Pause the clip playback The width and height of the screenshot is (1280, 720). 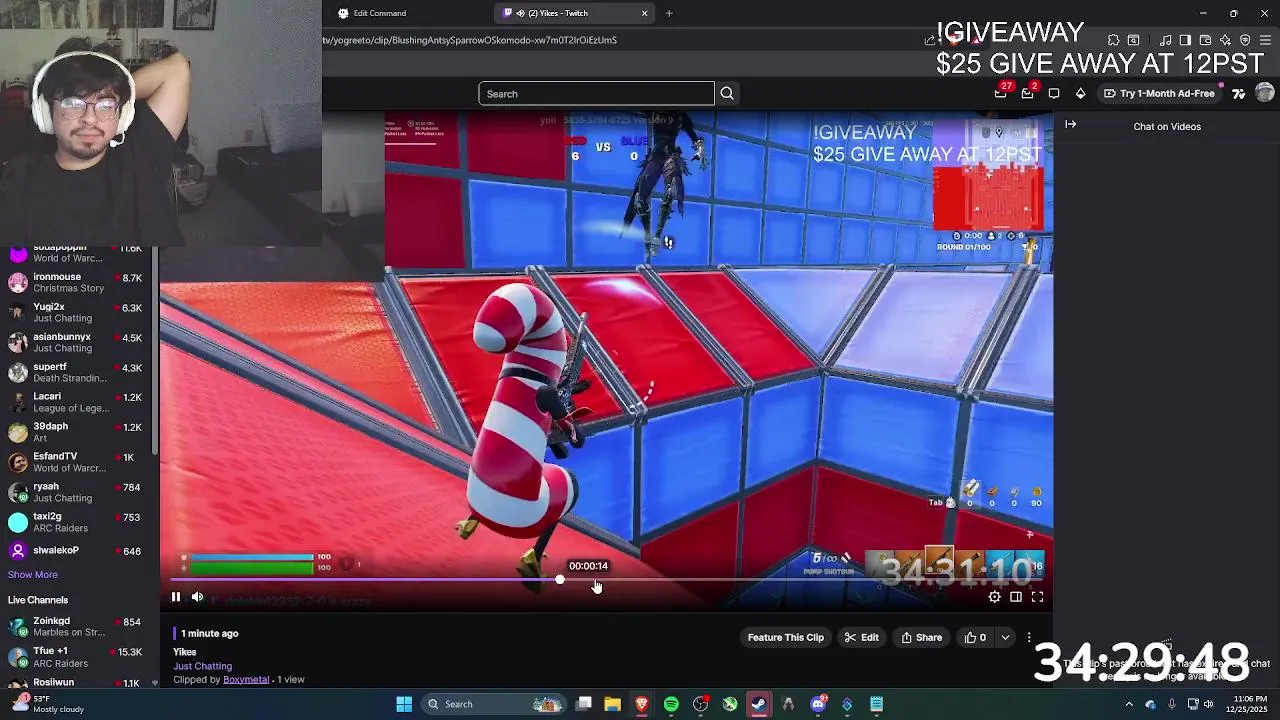(x=176, y=597)
